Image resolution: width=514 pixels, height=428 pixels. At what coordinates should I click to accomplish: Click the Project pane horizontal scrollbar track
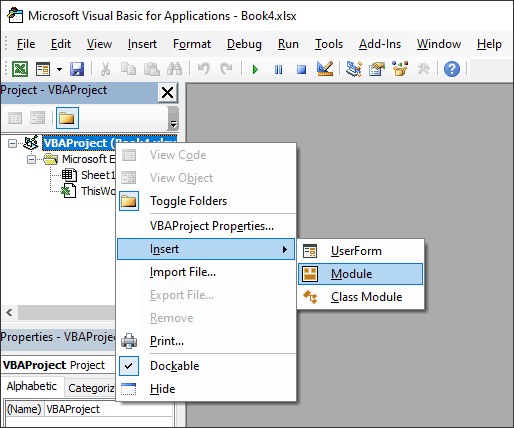tap(67, 313)
